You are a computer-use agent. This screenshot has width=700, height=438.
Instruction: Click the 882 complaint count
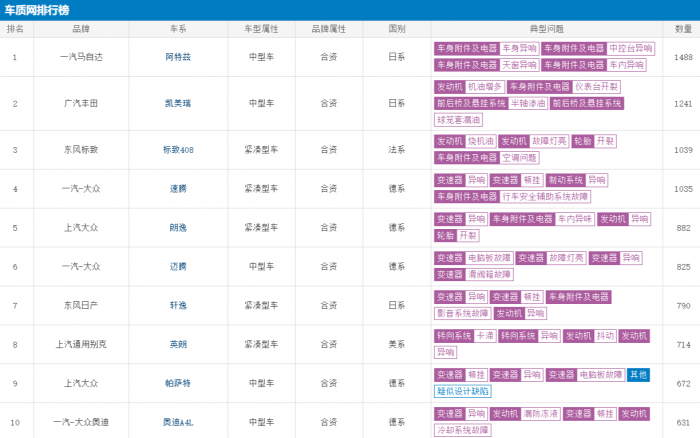[683, 228]
